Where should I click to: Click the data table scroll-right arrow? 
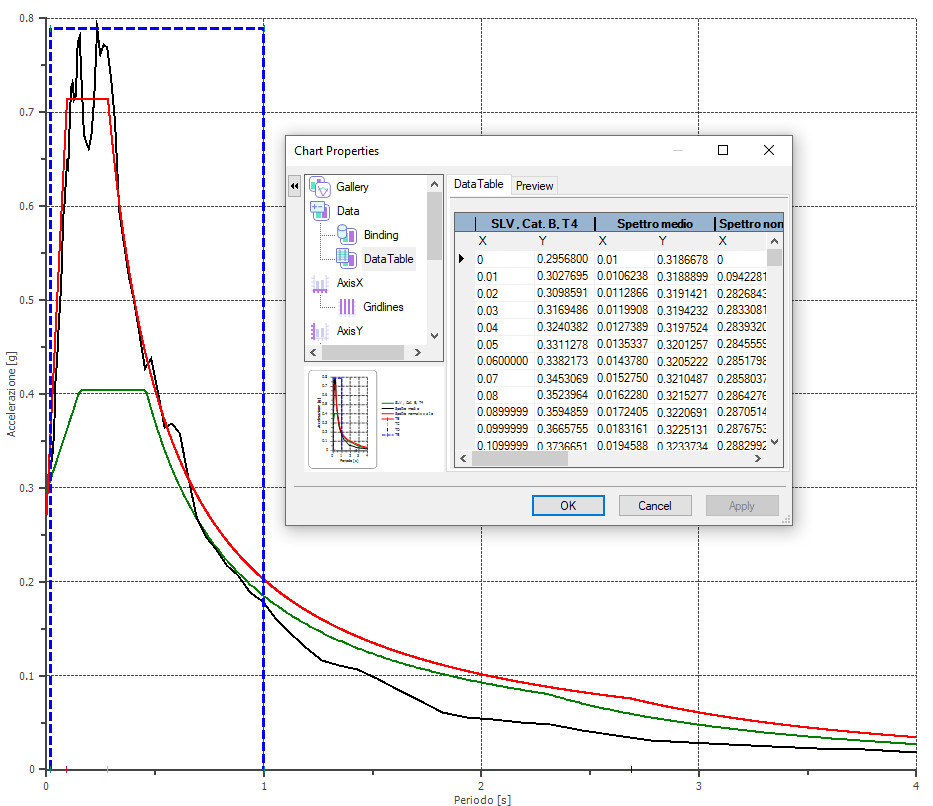pos(757,459)
